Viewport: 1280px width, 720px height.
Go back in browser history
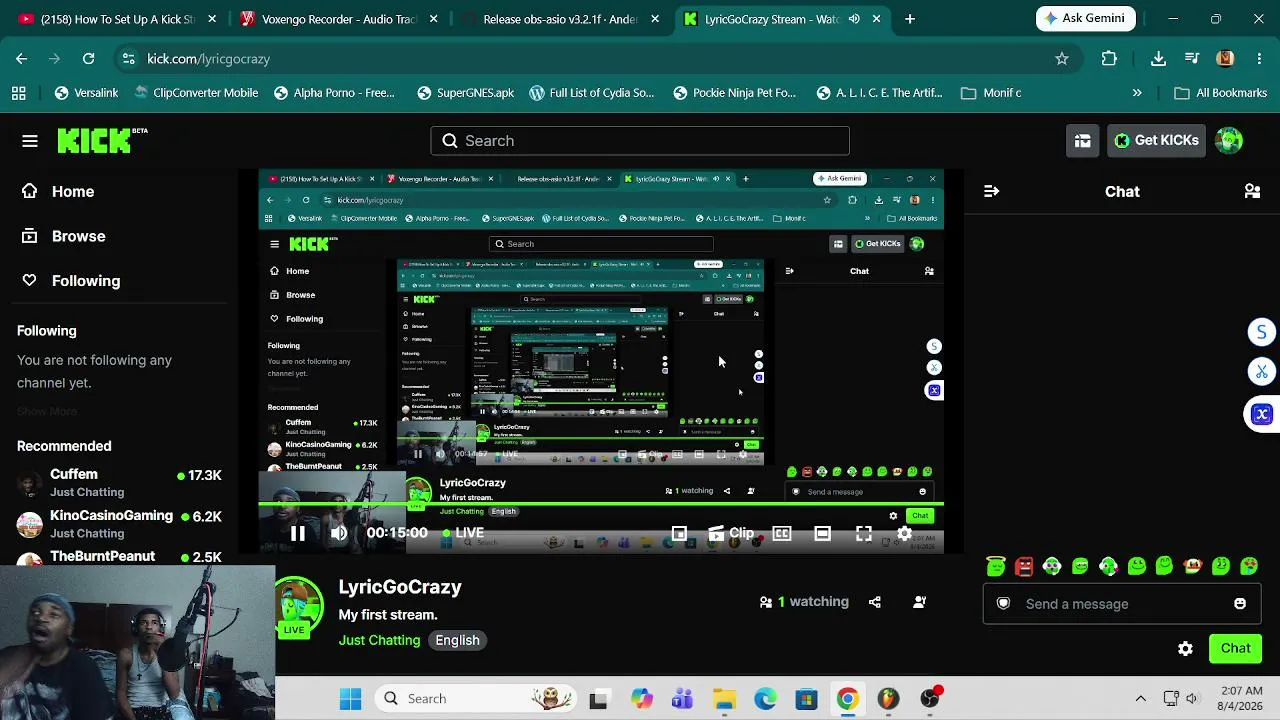(x=21, y=59)
